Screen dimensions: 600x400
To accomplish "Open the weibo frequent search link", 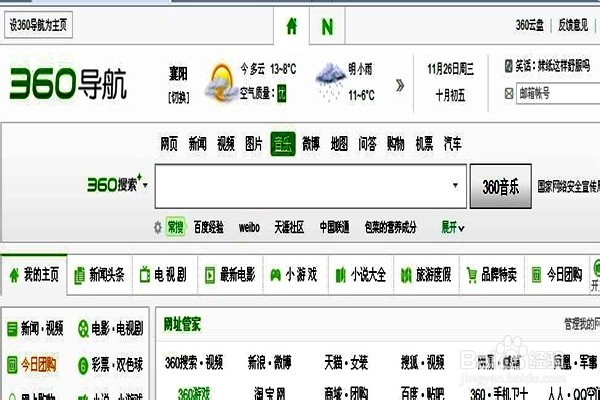I will pyautogui.click(x=249, y=228).
